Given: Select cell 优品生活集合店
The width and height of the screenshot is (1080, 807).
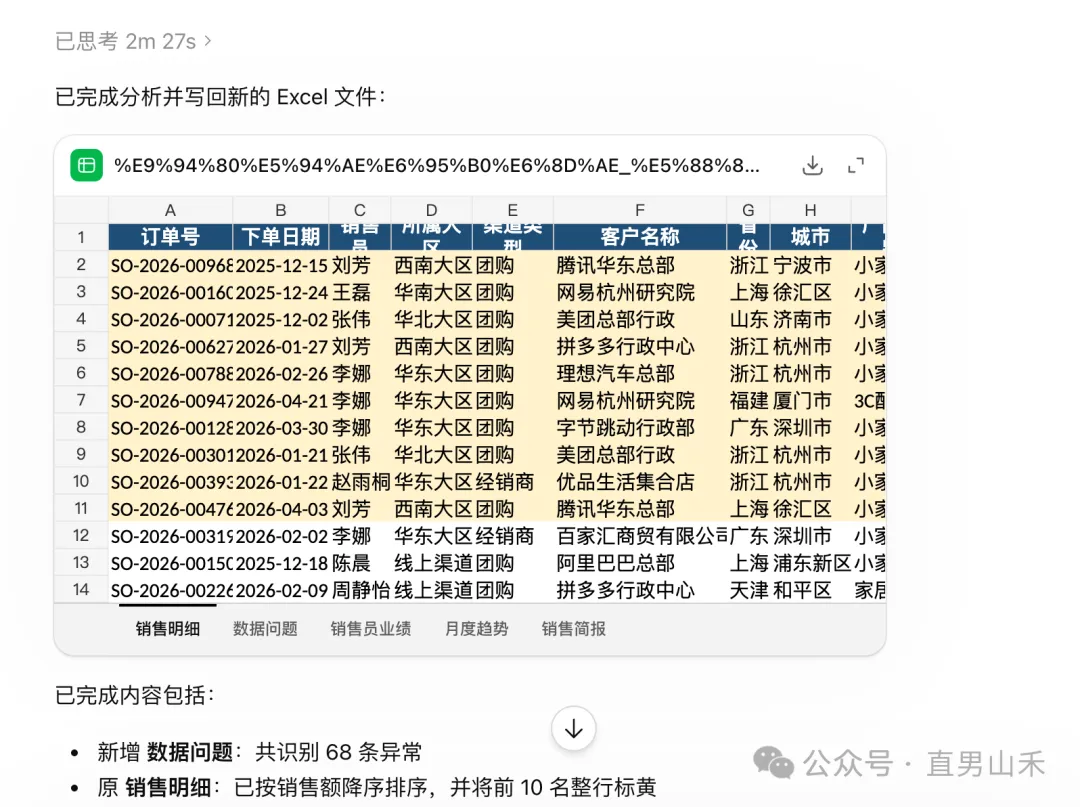Looking at the screenshot, I should click(640, 482).
